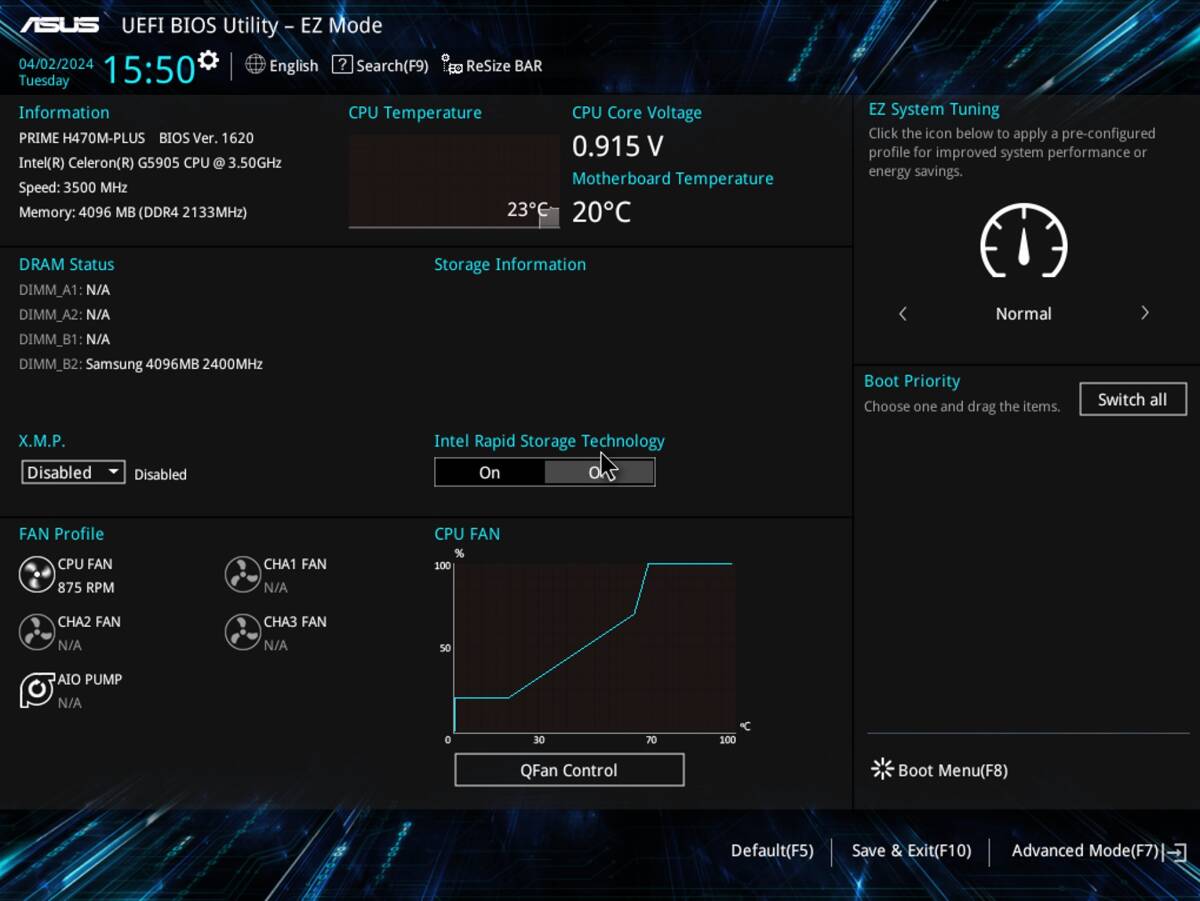The height and width of the screenshot is (901, 1200).
Task: Click the CPU FAN icon
Action: (36, 575)
